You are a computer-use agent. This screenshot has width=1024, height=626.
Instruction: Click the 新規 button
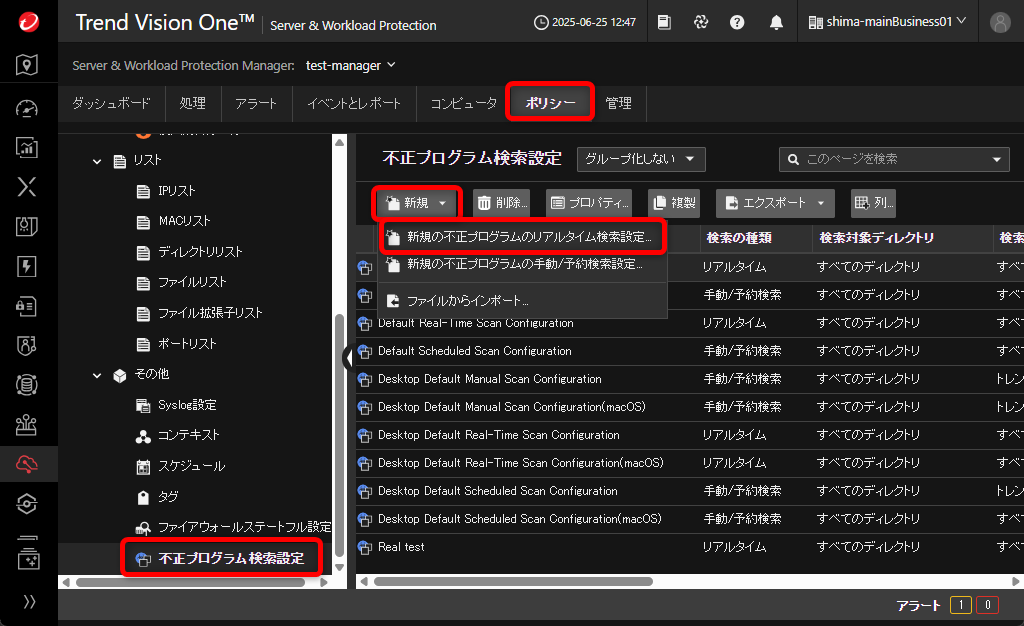[x=416, y=203]
